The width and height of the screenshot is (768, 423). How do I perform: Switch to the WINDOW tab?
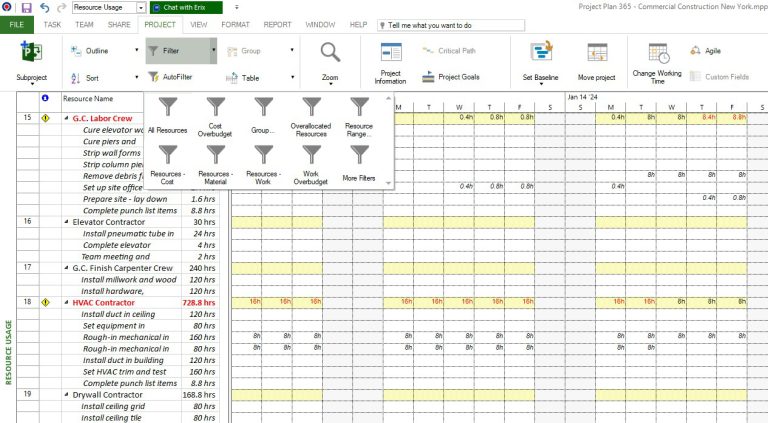tap(320, 24)
